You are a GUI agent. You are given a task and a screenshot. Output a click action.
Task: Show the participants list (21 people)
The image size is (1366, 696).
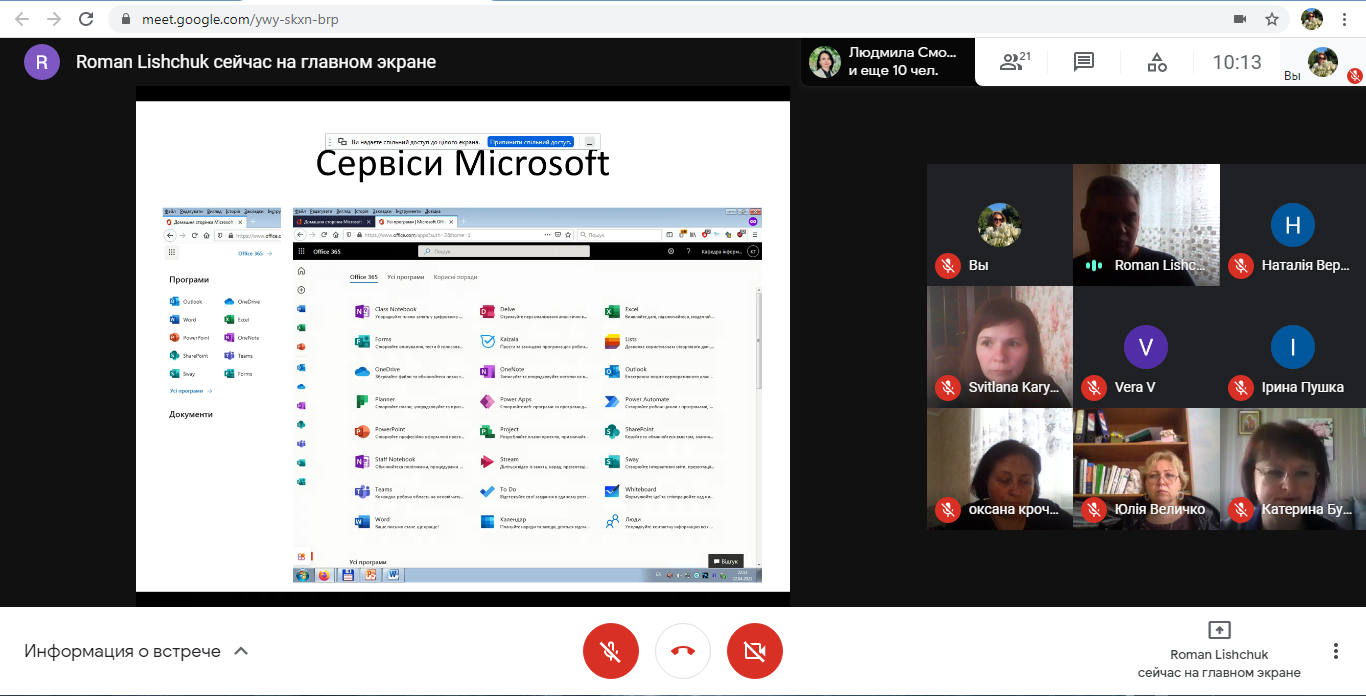(x=1015, y=62)
